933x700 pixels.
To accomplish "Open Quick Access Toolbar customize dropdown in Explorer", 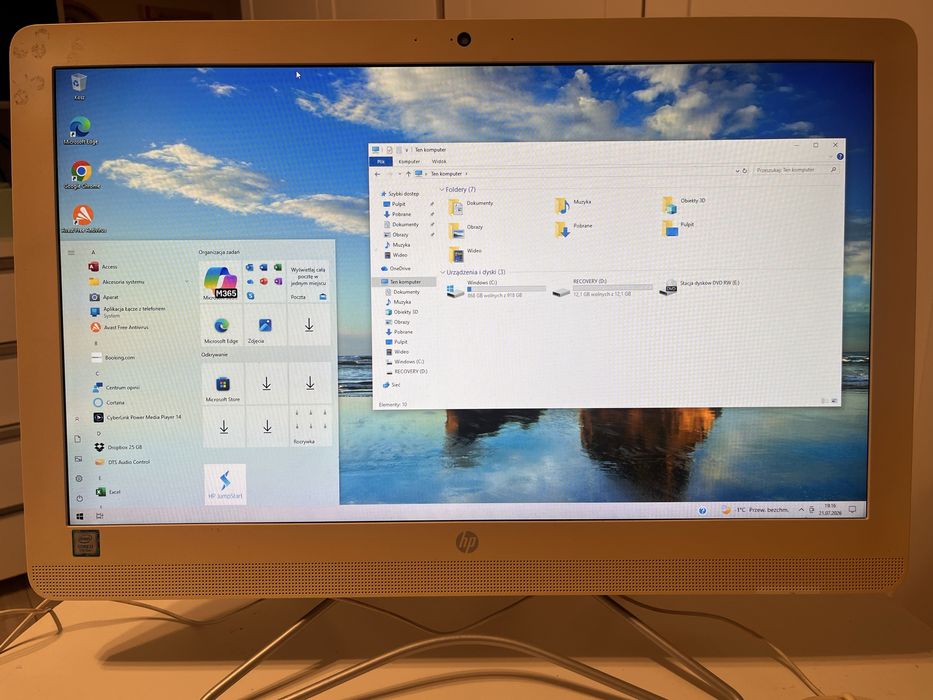I will [406, 150].
